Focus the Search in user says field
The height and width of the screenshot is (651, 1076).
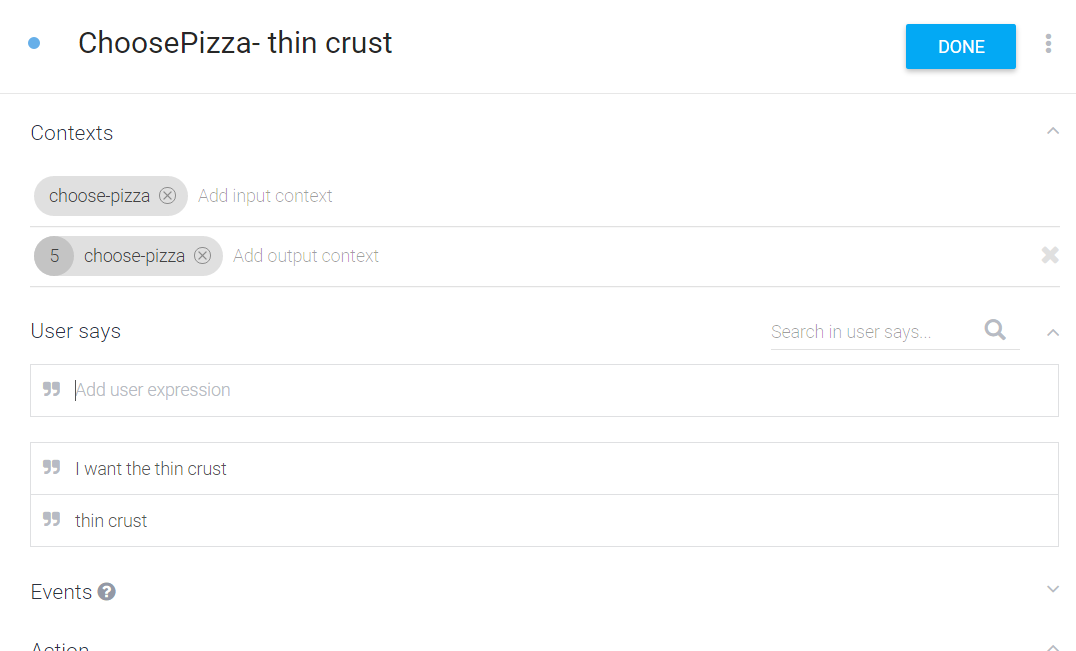pos(868,332)
